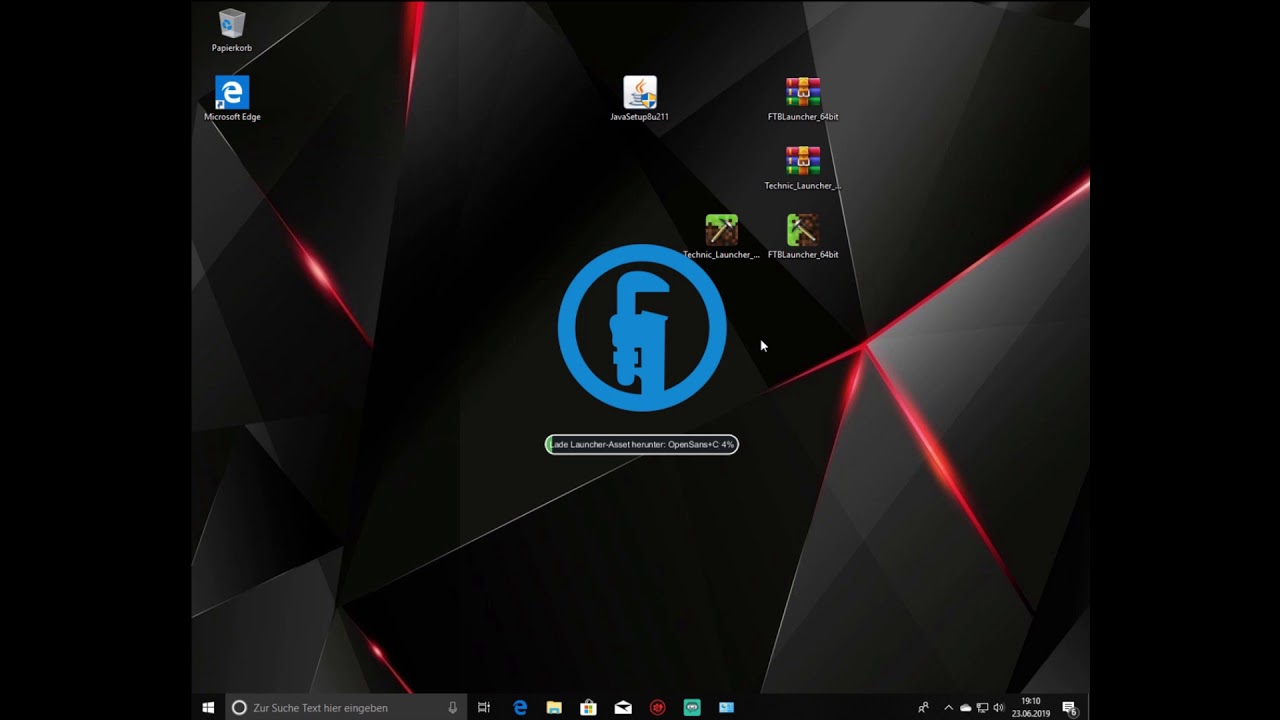Open the calendar from the clock
The image size is (1280, 720).
[1030, 707]
